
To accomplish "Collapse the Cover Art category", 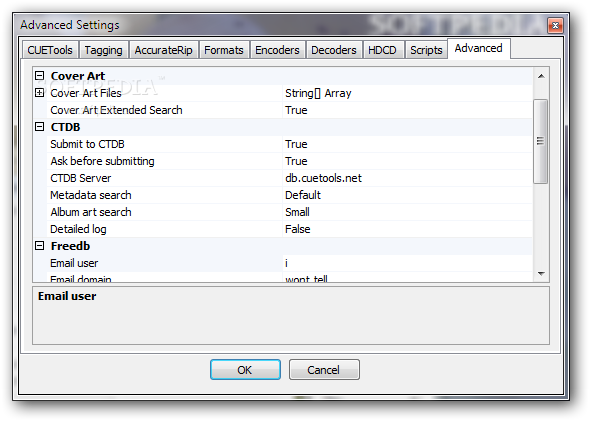I will click(x=40, y=76).
